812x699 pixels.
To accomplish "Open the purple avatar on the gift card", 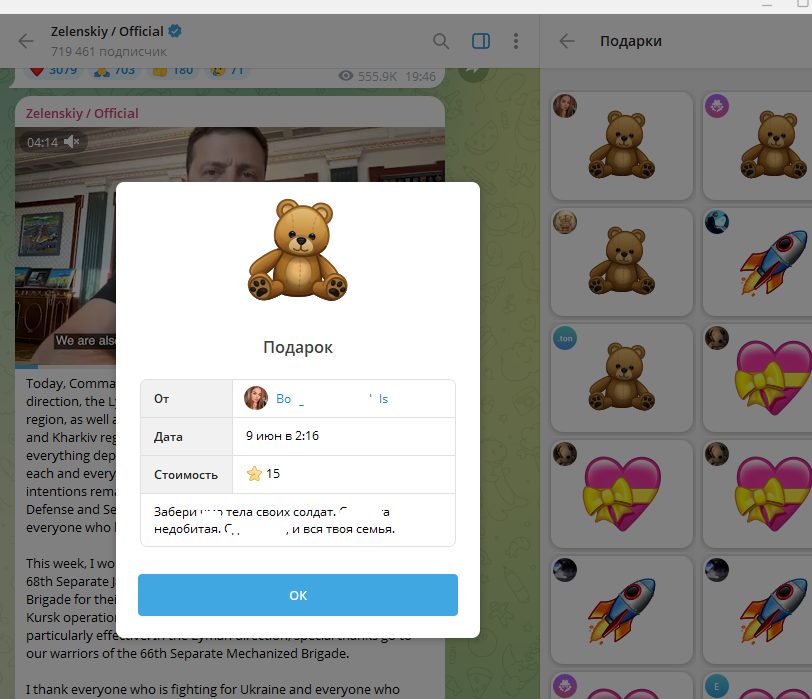I will (x=717, y=106).
